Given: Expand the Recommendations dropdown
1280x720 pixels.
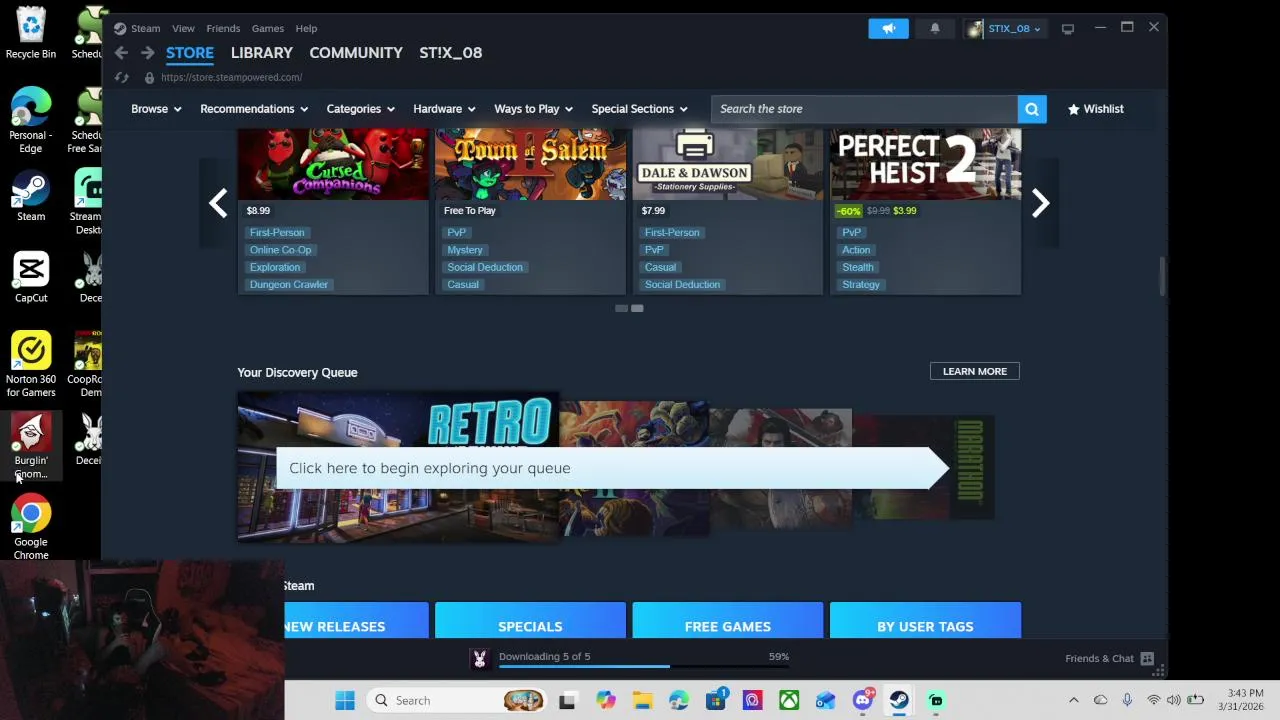Looking at the screenshot, I should 254,109.
